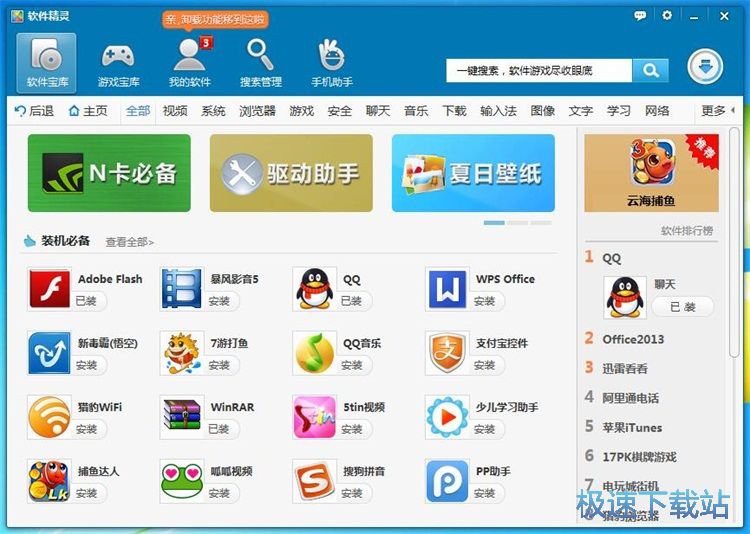Open 17PK棋牌游戏 in the ranking list
Viewport: 750px width, 534px height.
click(x=639, y=456)
